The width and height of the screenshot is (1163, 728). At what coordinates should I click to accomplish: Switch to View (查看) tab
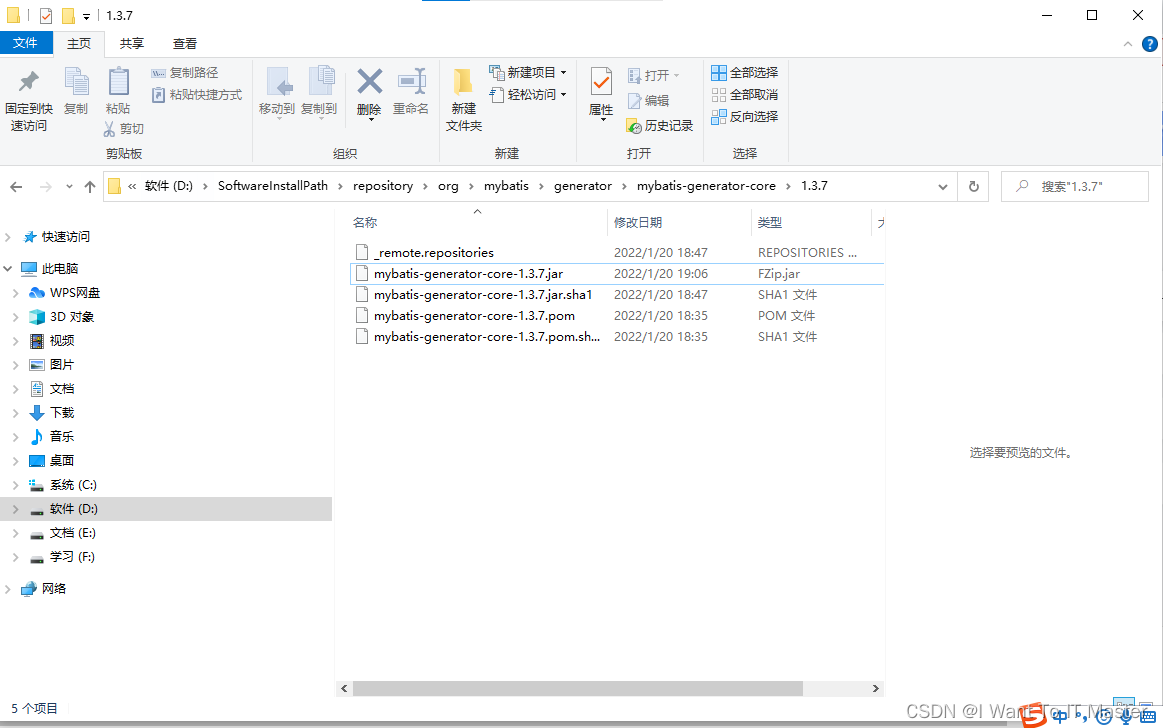[185, 44]
